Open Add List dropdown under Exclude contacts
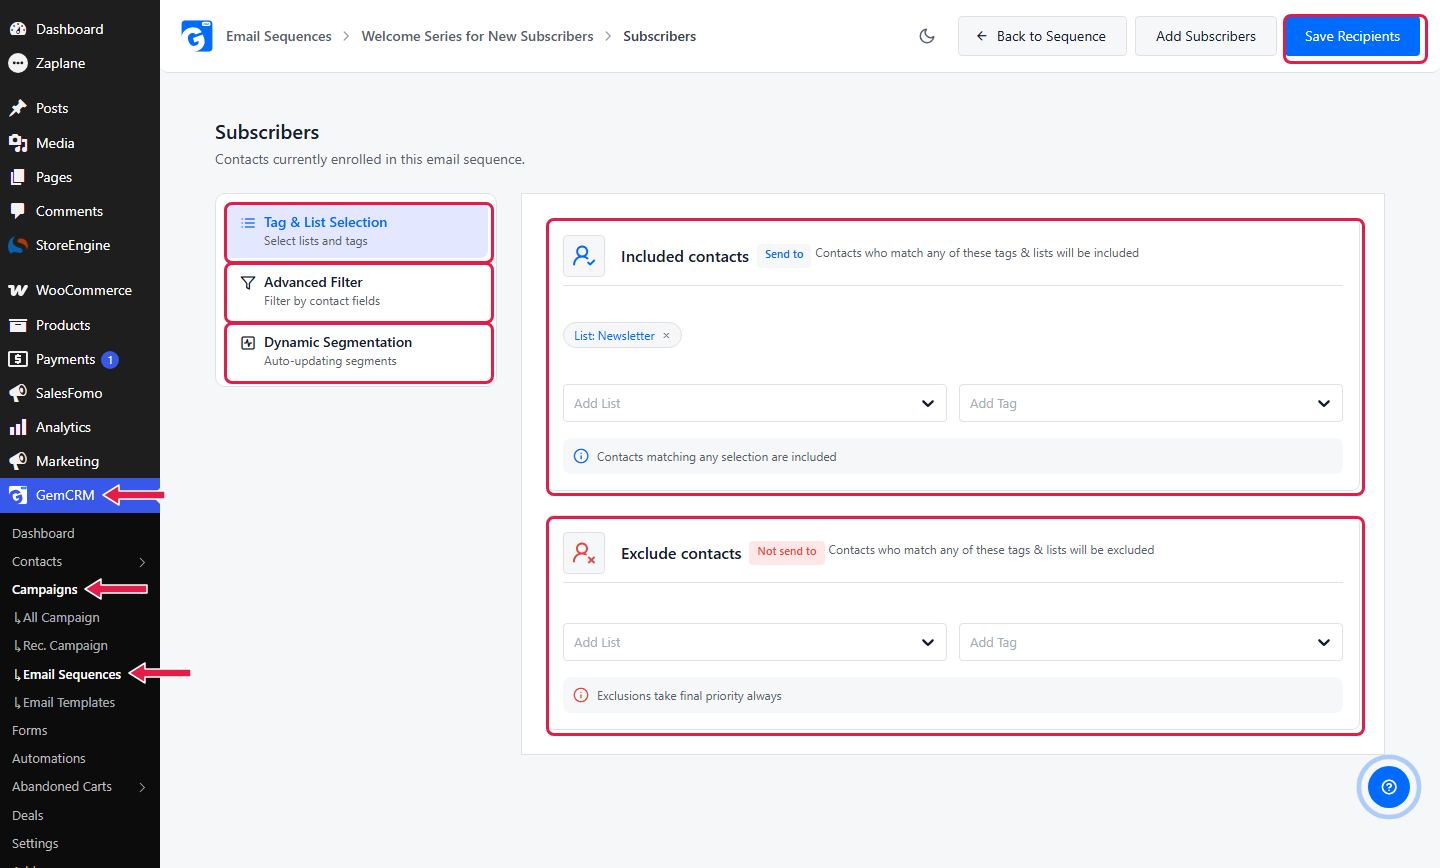 click(x=755, y=642)
